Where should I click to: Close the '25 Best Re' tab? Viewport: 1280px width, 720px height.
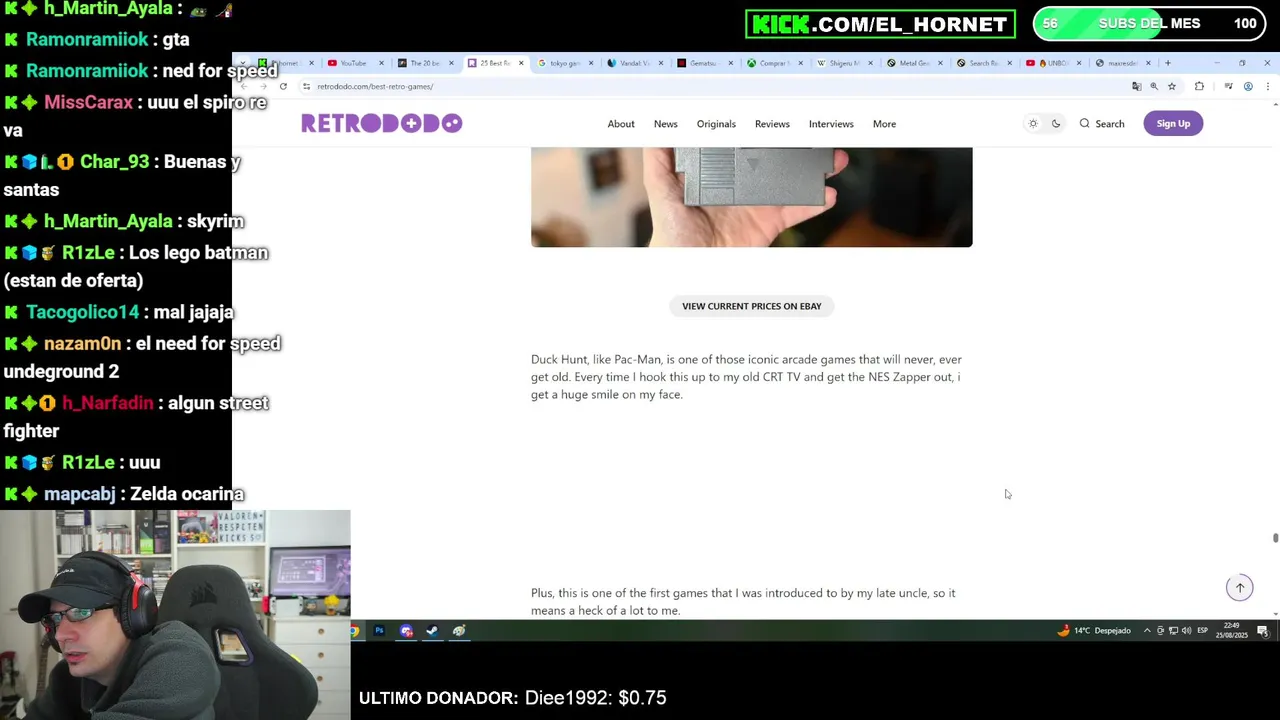[x=520, y=63]
